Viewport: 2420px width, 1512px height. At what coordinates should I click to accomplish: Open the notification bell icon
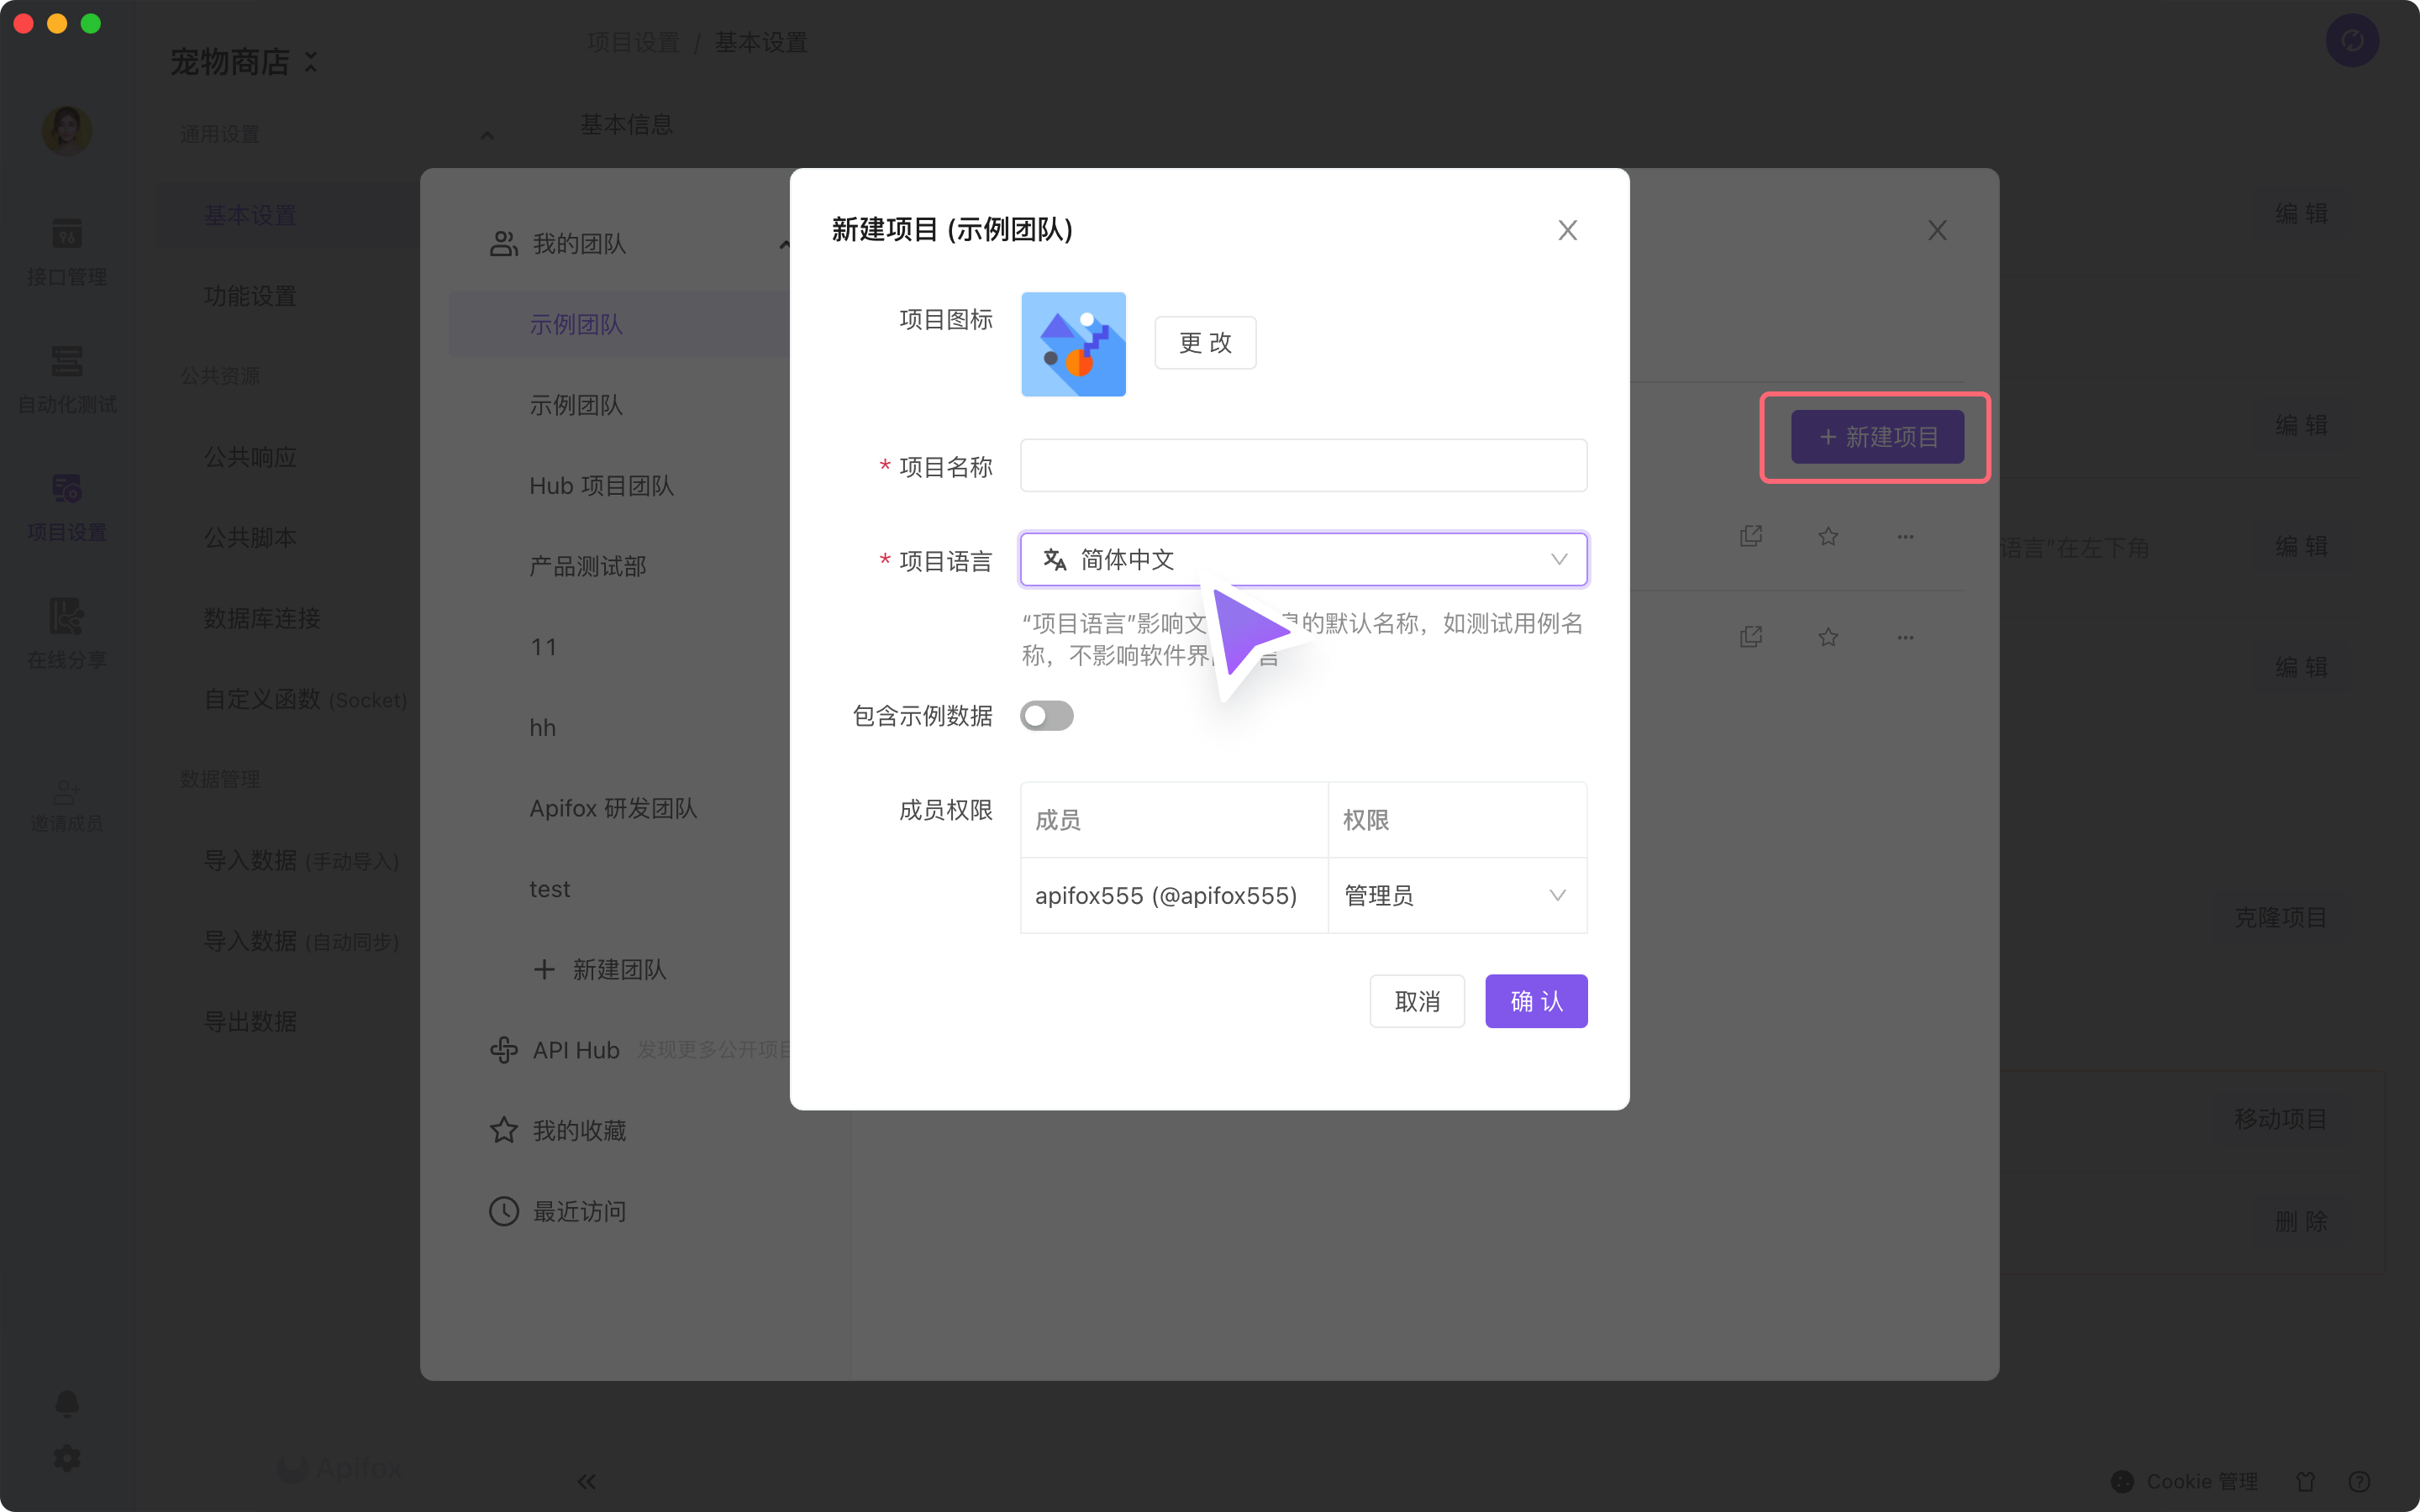66,1403
